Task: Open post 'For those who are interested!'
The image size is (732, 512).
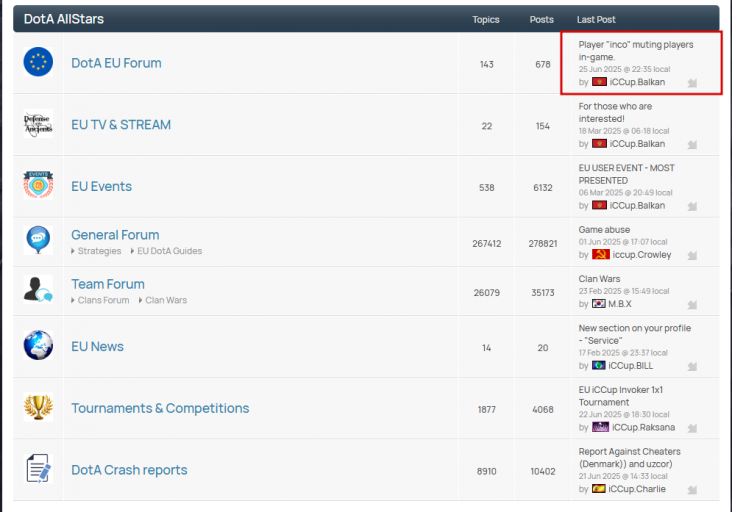Action: [x=615, y=112]
